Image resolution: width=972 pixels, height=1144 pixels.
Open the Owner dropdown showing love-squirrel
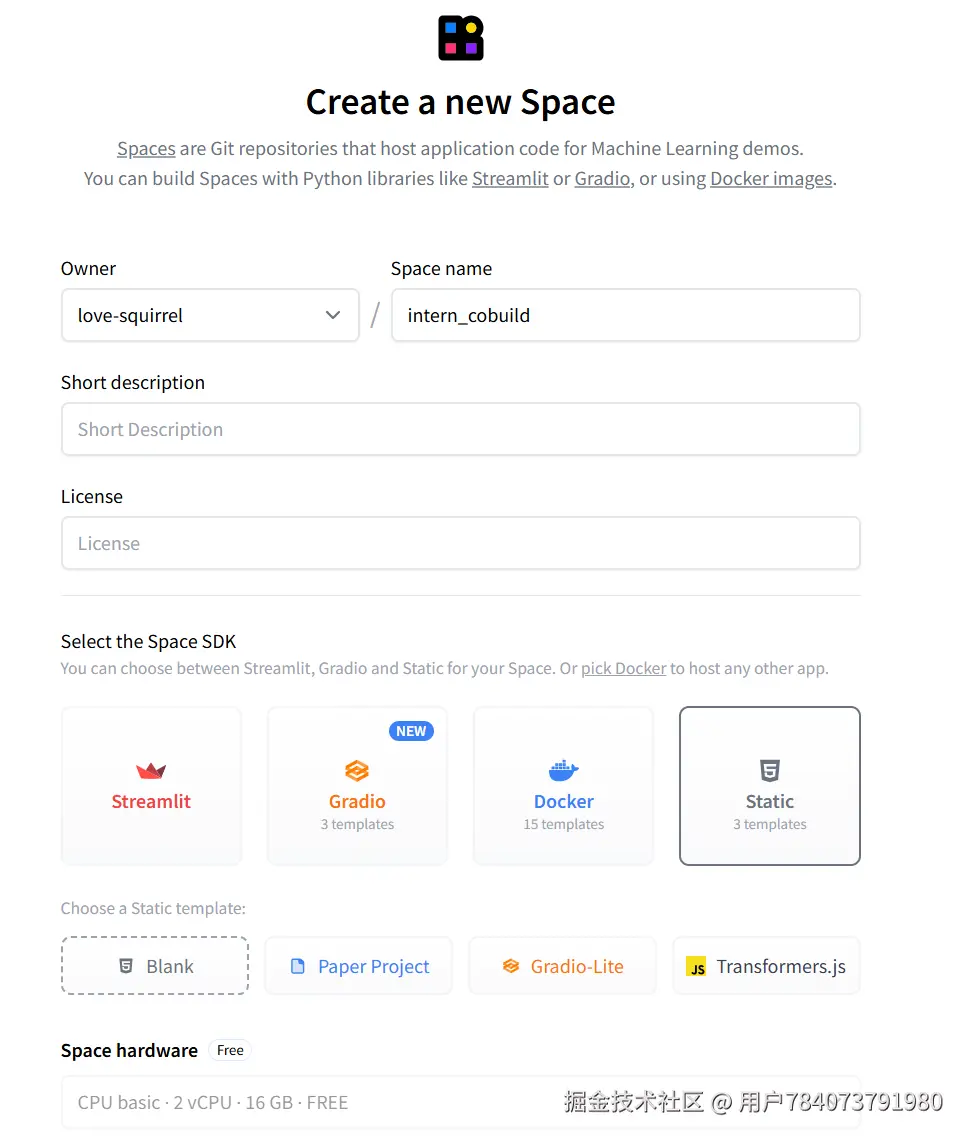pos(210,315)
